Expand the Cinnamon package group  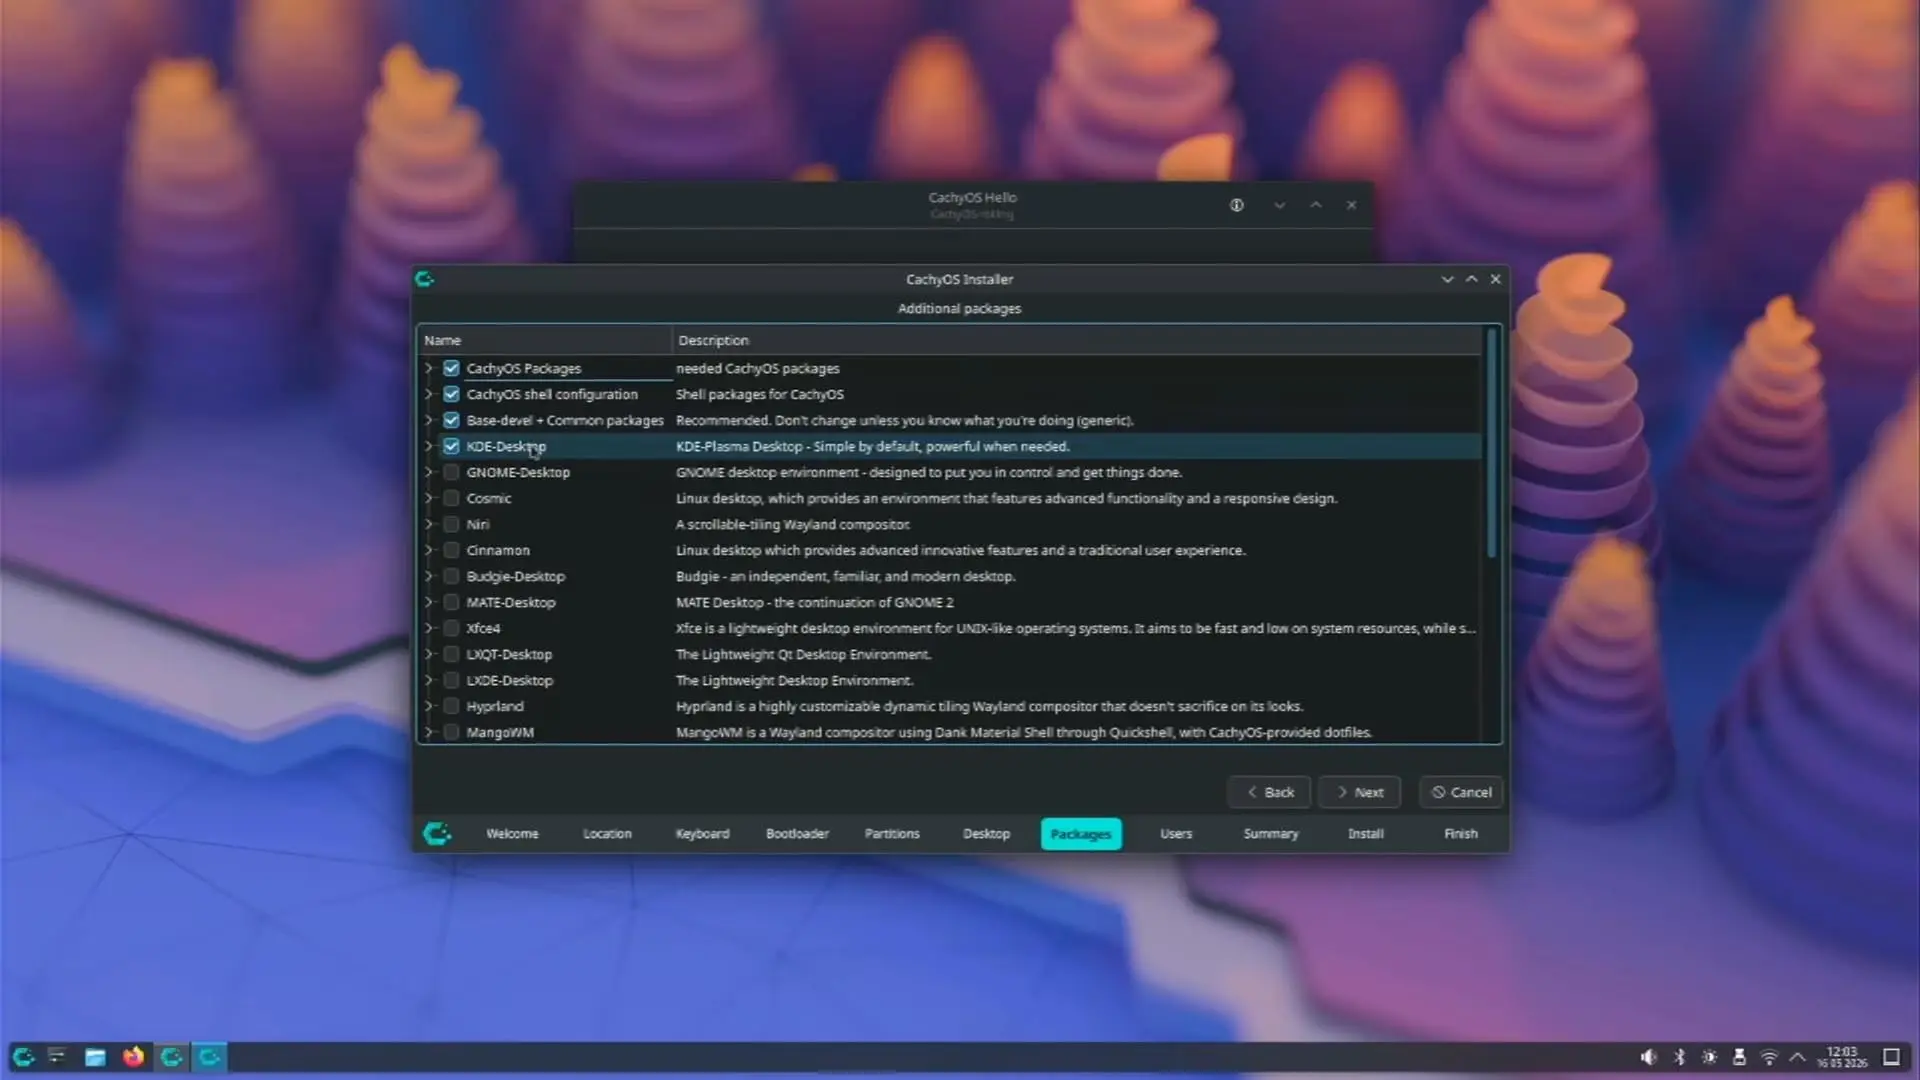[x=429, y=550]
